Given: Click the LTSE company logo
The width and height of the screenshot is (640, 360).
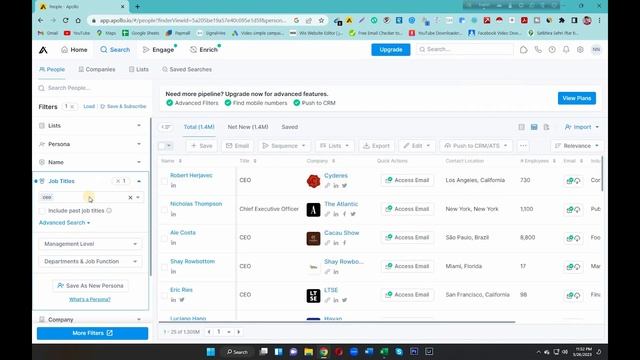Looking at the screenshot, I should tap(313, 296).
